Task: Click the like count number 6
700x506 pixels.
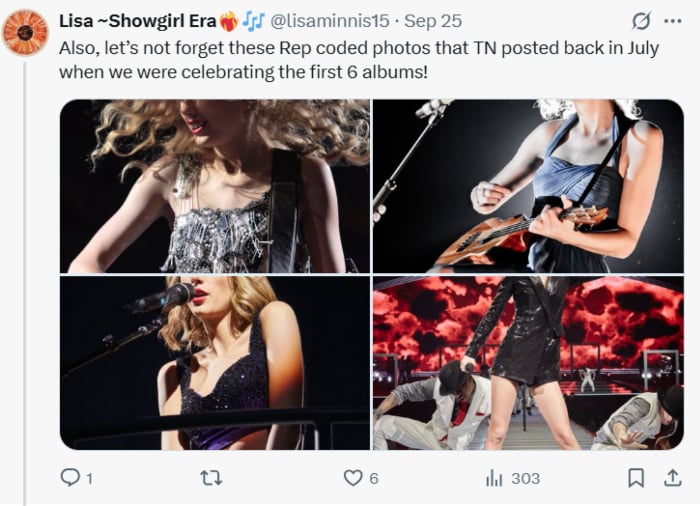Action: pyautogui.click(x=373, y=479)
